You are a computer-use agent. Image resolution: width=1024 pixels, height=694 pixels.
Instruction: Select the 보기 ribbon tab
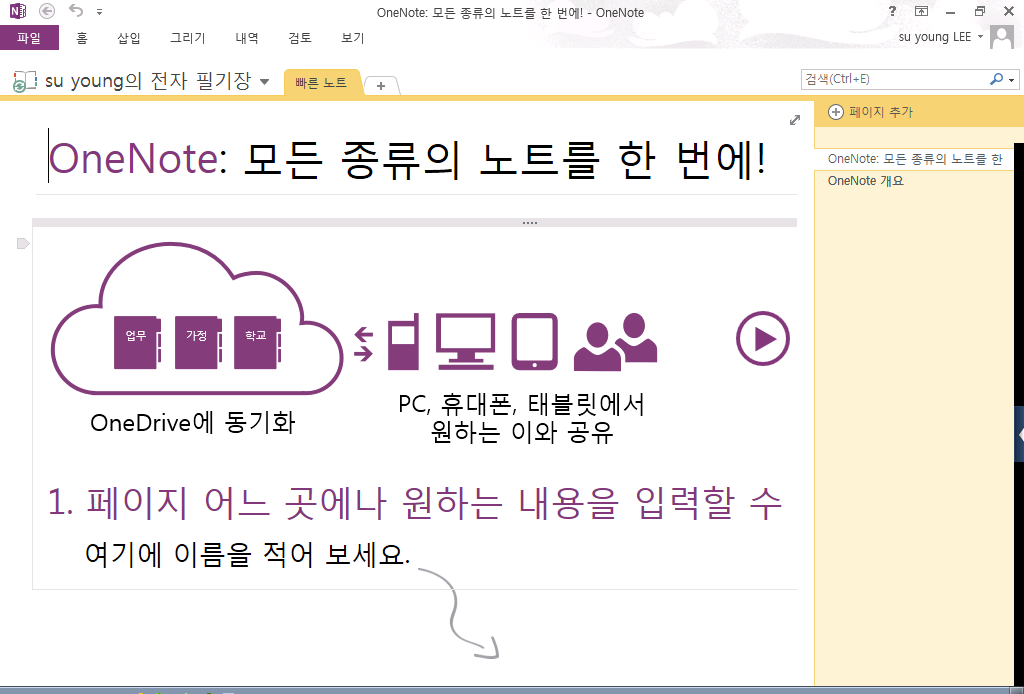(353, 38)
